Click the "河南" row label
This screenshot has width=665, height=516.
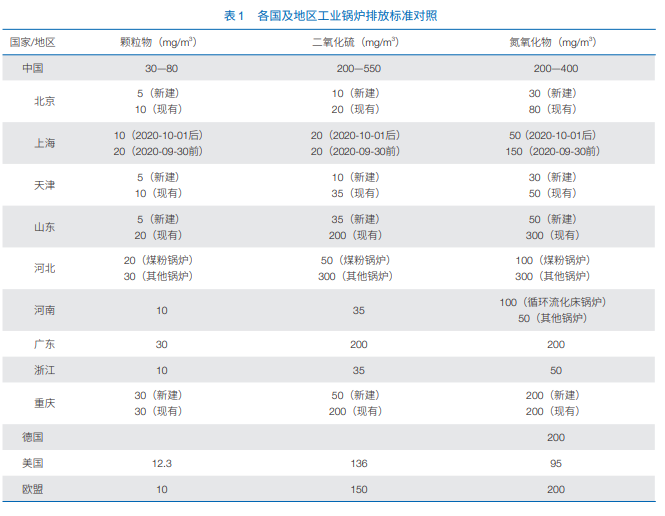pyautogui.click(x=44, y=310)
